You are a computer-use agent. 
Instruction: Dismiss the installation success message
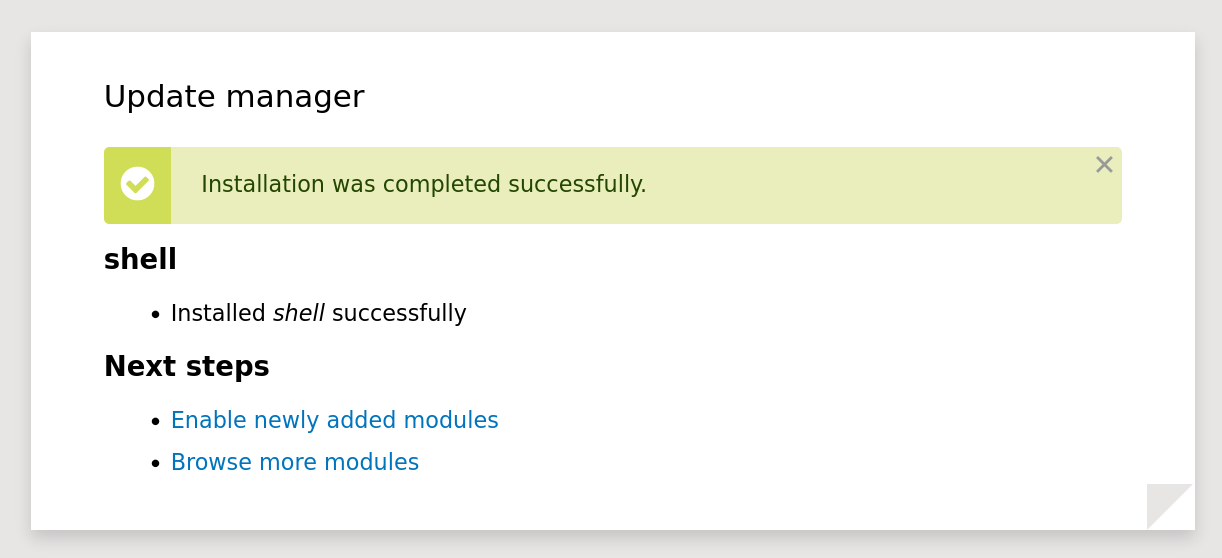click(1104, 165)
